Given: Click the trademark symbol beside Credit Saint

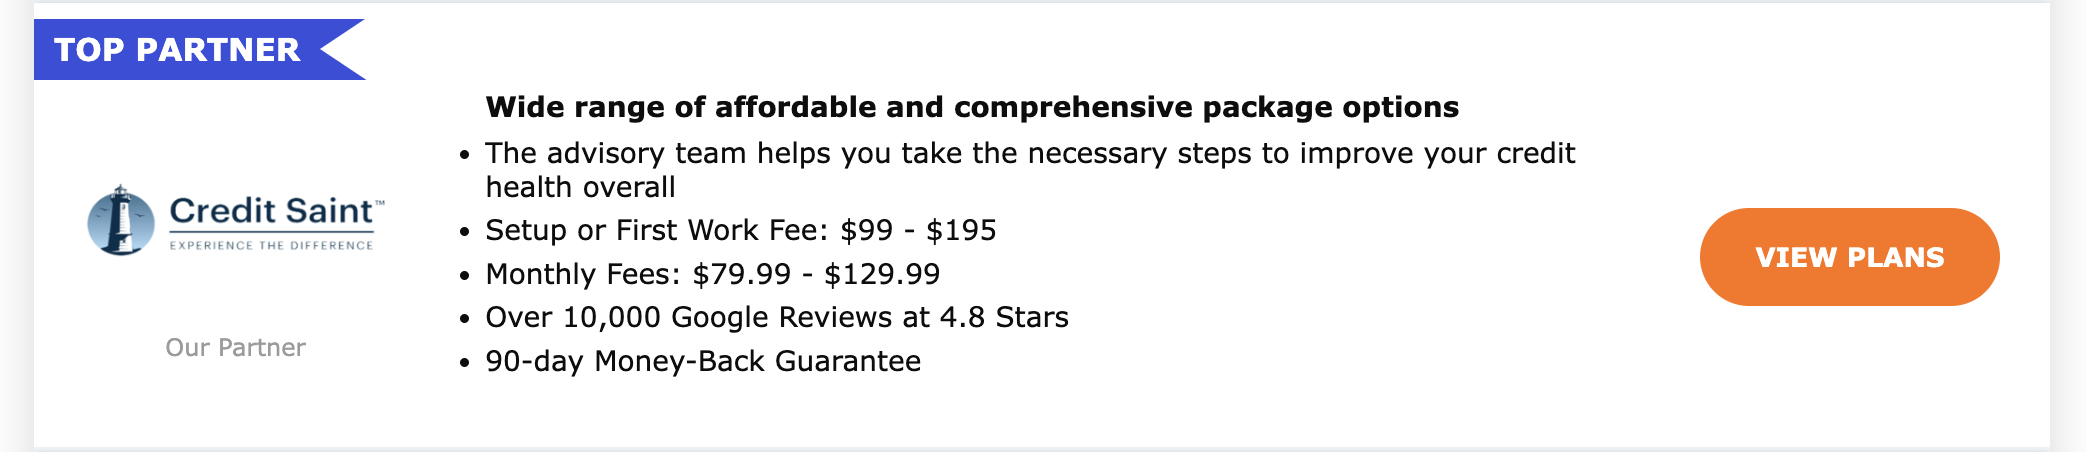Looking at the screenshot, I should [380, 202].
